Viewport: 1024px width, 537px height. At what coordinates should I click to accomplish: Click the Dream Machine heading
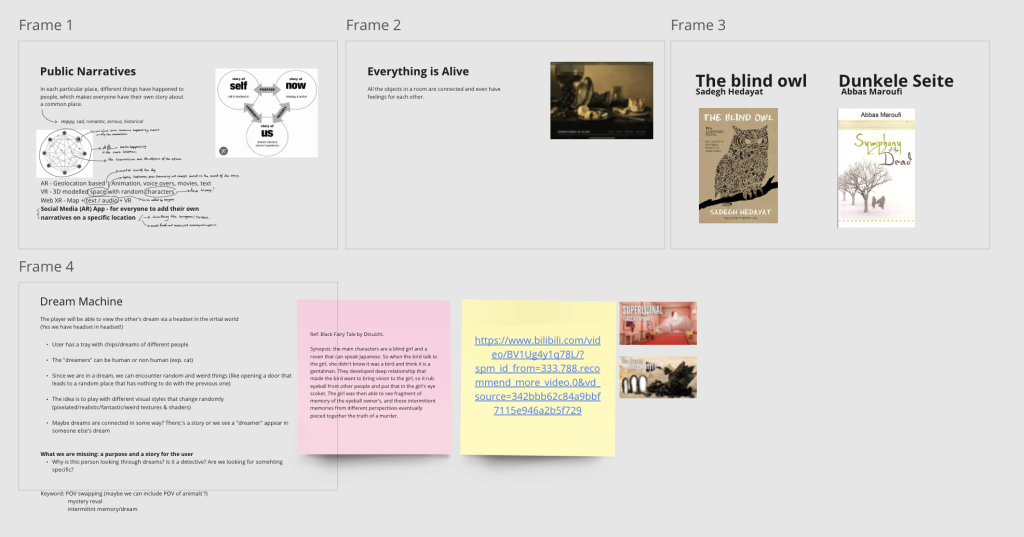[x=81, y=301]
